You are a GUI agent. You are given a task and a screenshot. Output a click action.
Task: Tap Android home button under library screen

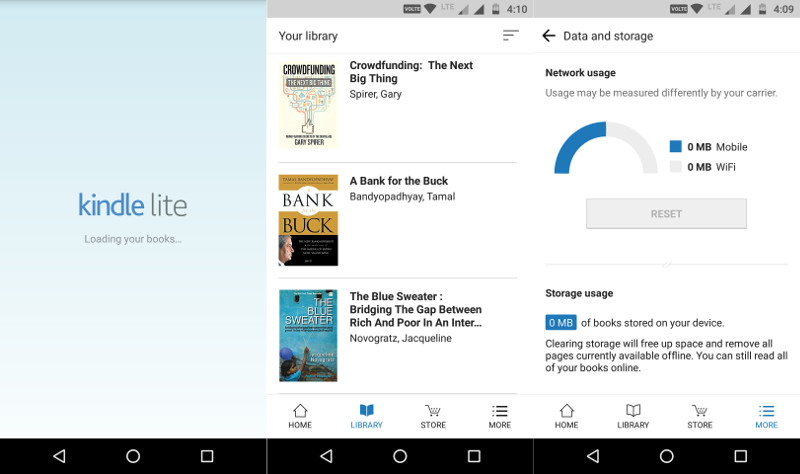[x=400, y=456]
